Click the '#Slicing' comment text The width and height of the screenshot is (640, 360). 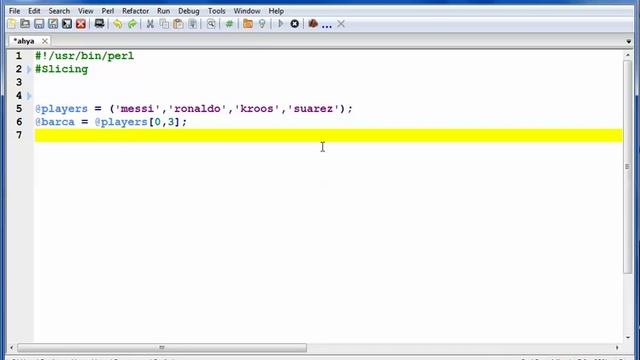(62, 69)
